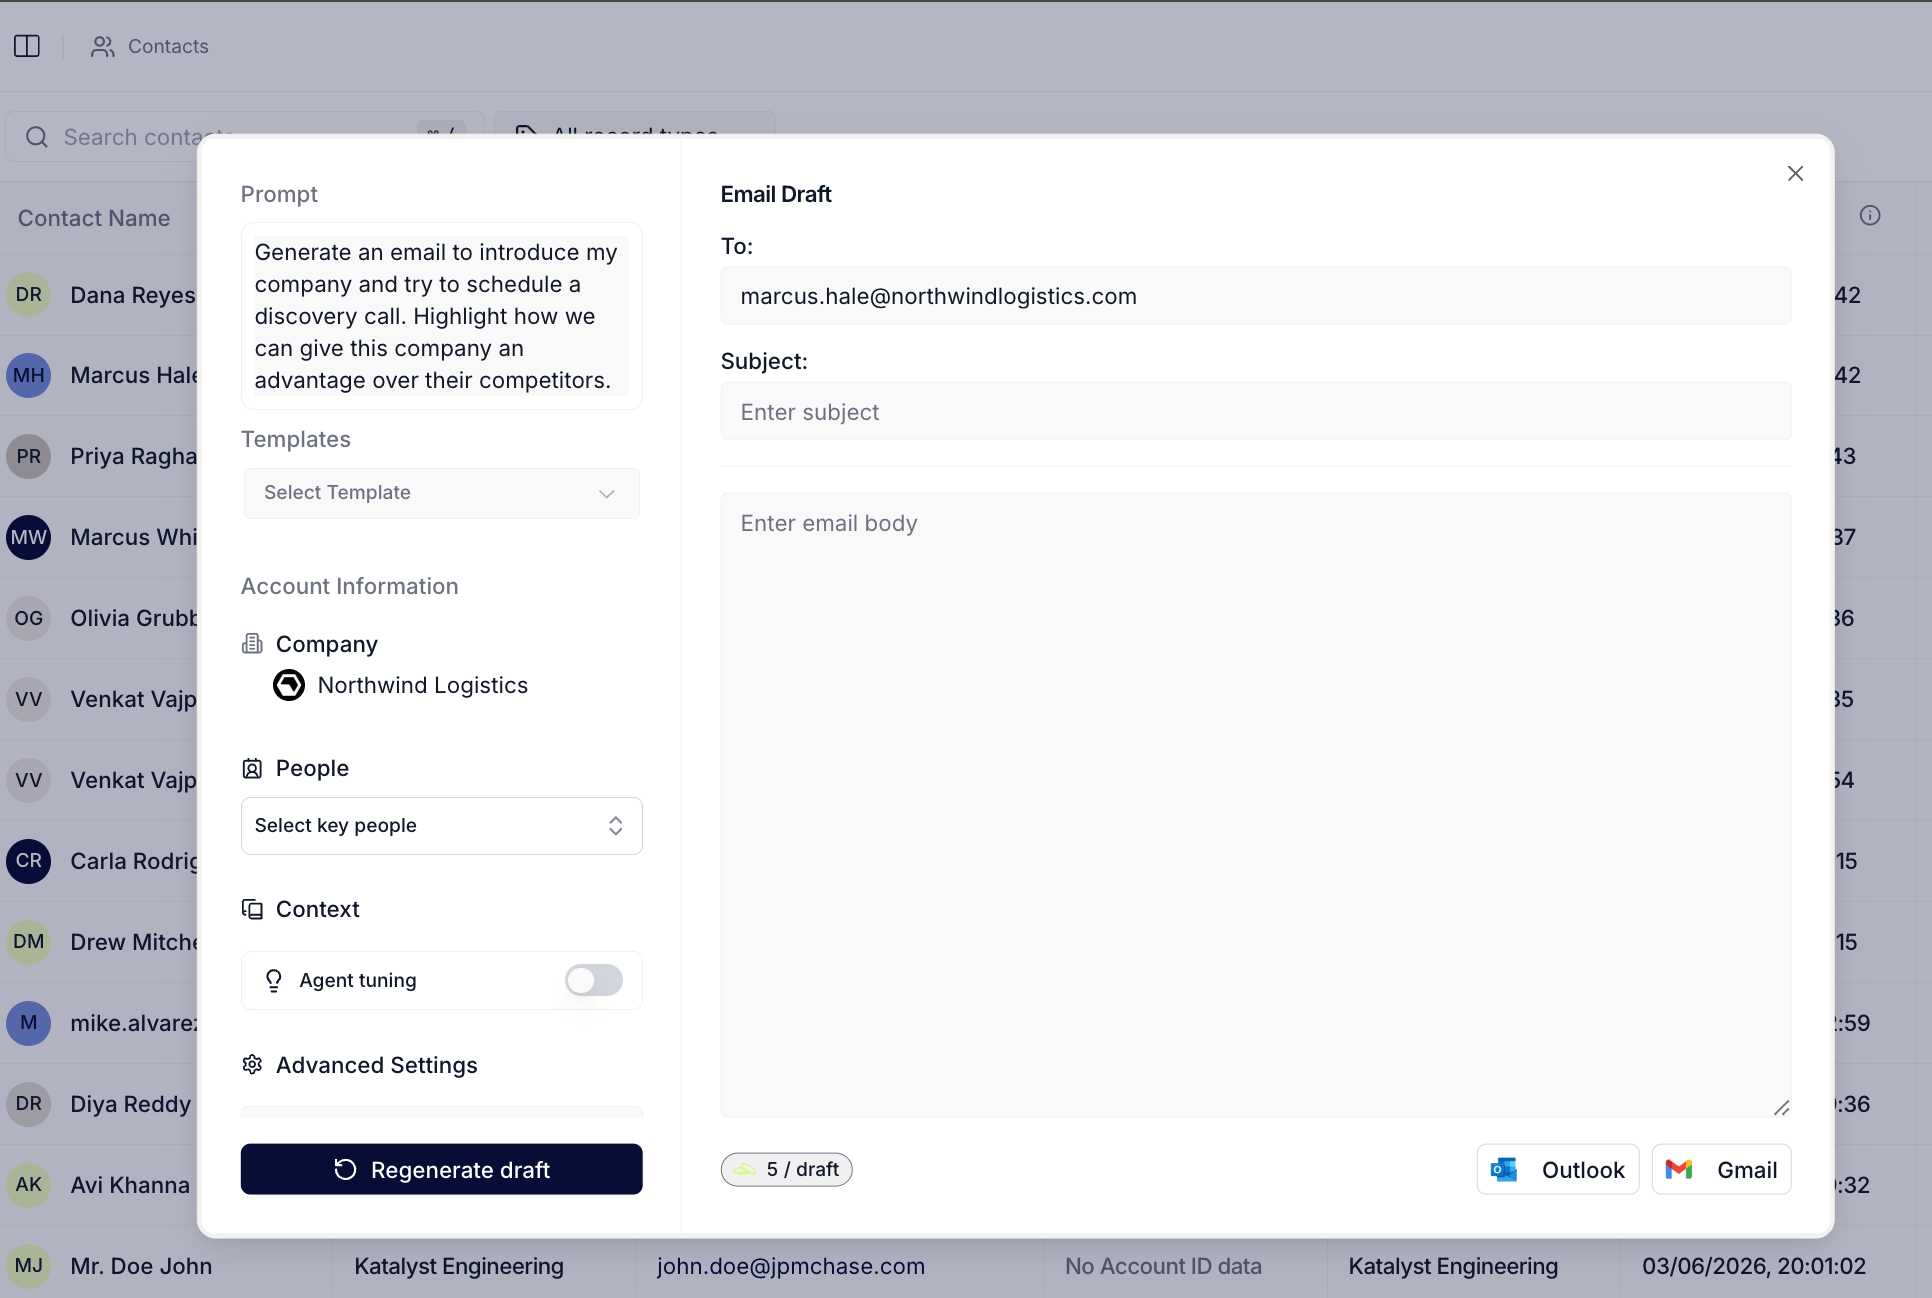Viewport: 1932px width, 1298px height.
Task: Click the MW avatar badge
Action: [x=29, y=537]
